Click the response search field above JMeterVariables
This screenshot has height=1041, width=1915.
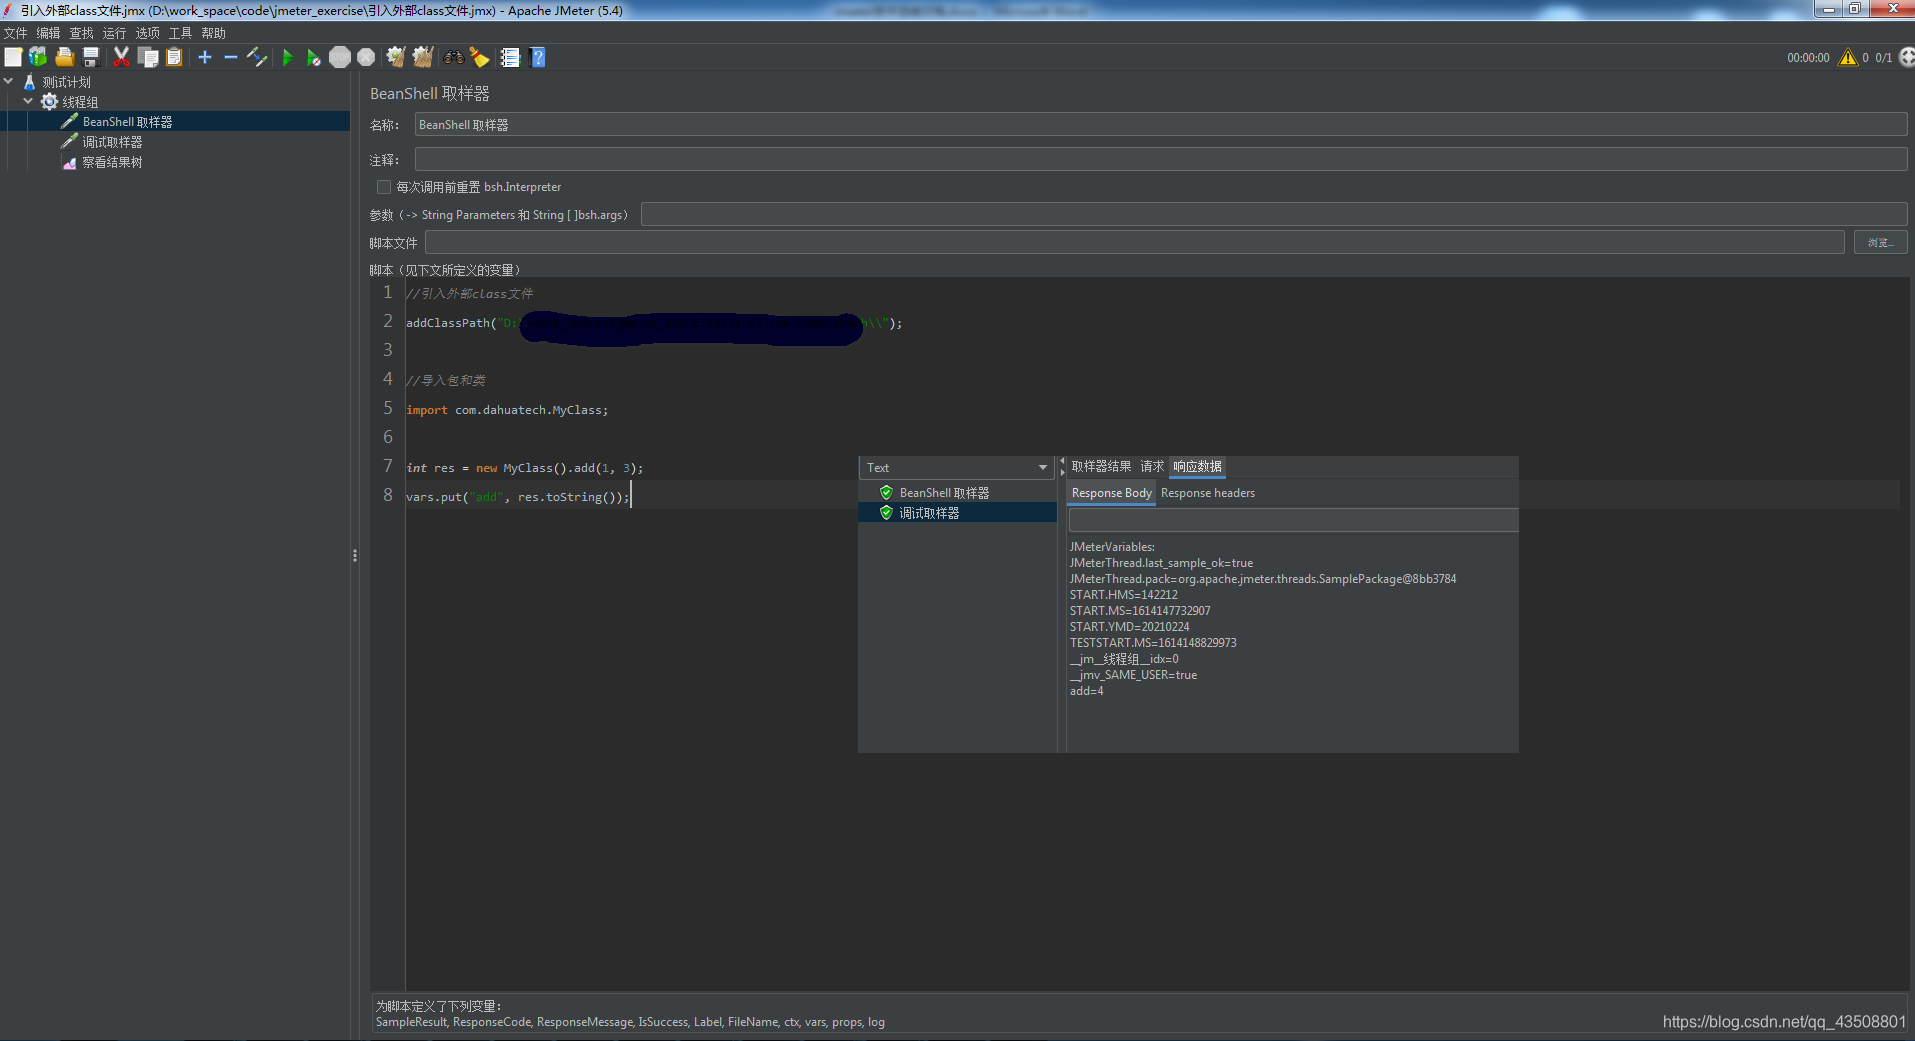tap(1293, 520)
